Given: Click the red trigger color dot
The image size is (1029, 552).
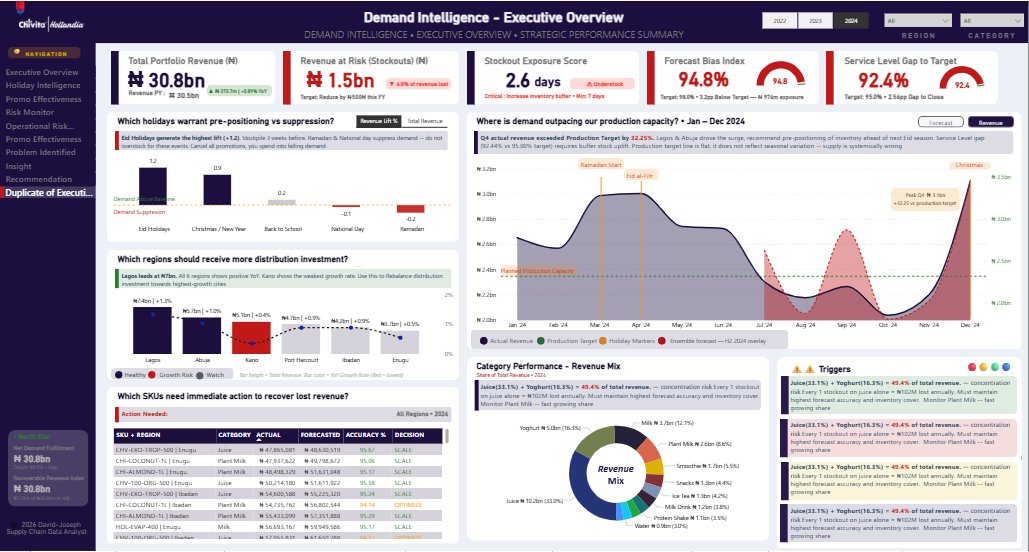Looking at the screenshot, I should click(x=972, y=368).
